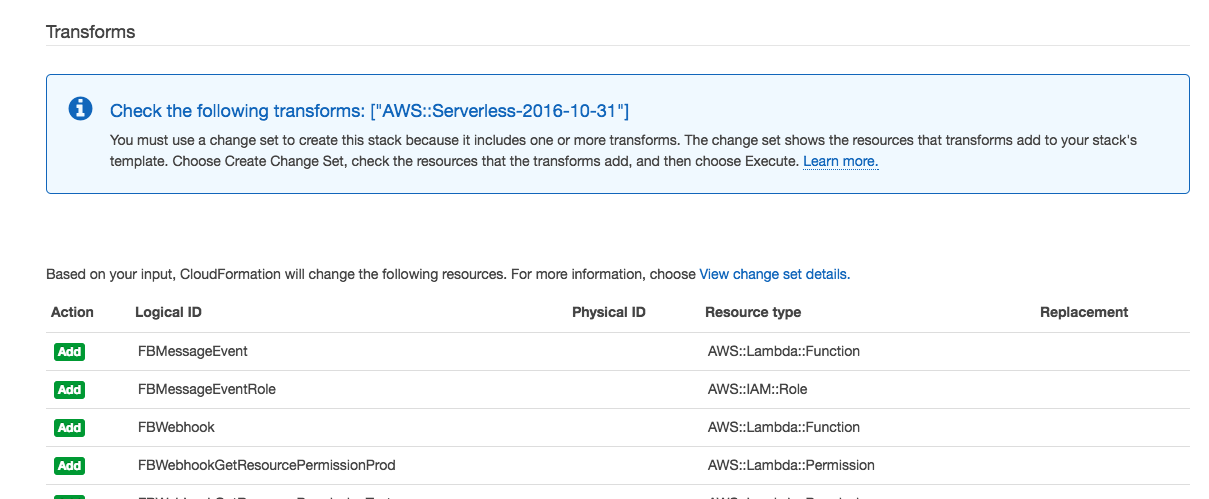Image resolution: width=1209 pixels, height=499 pixels.
Task: Select the FBMessageEventRole logical ID
Action: (x=207, y=389)
